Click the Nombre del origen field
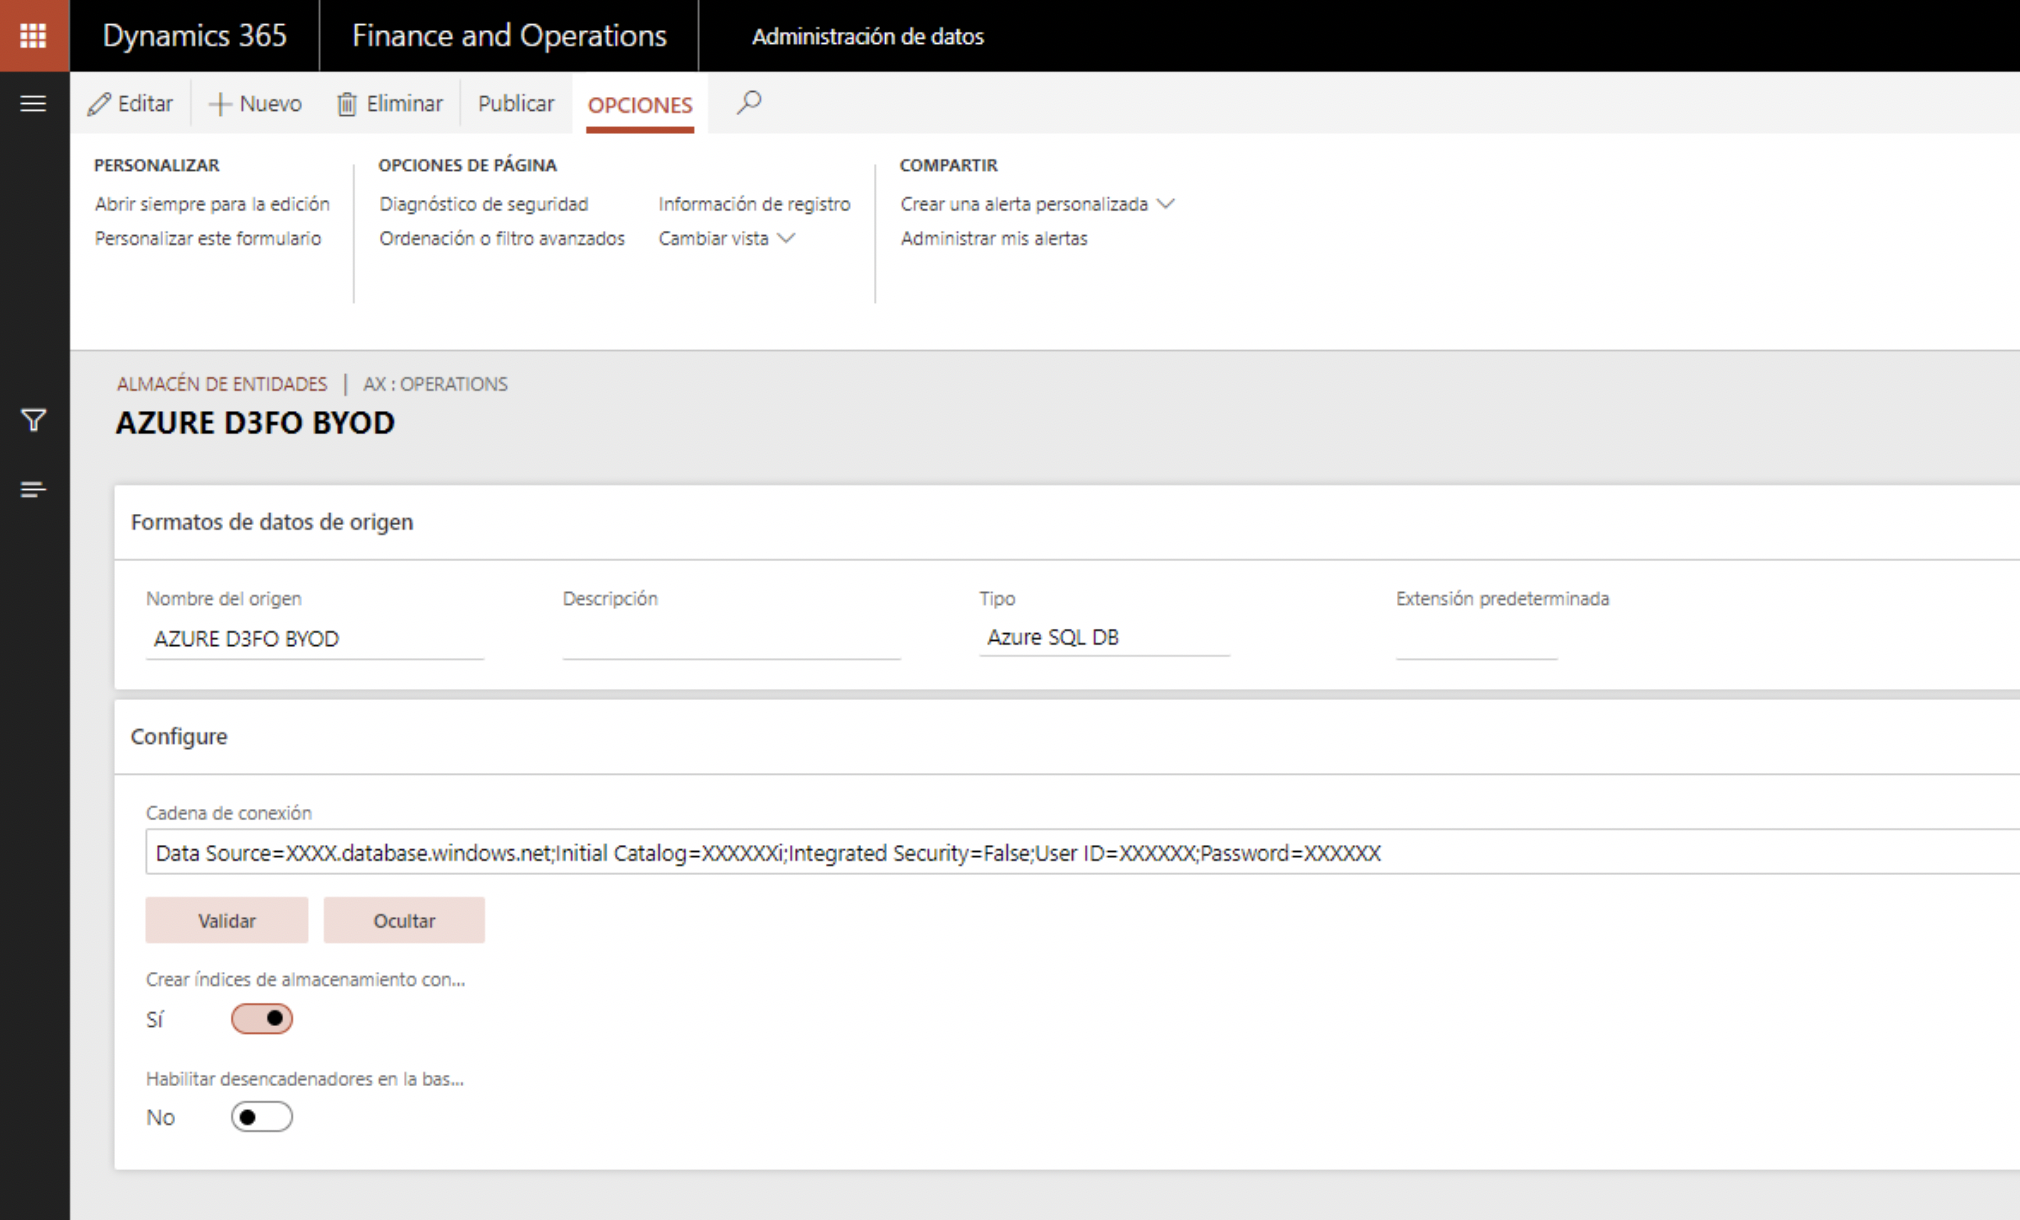The height and width of the screenshot is (1220, 2020). (x=315, y=639)
